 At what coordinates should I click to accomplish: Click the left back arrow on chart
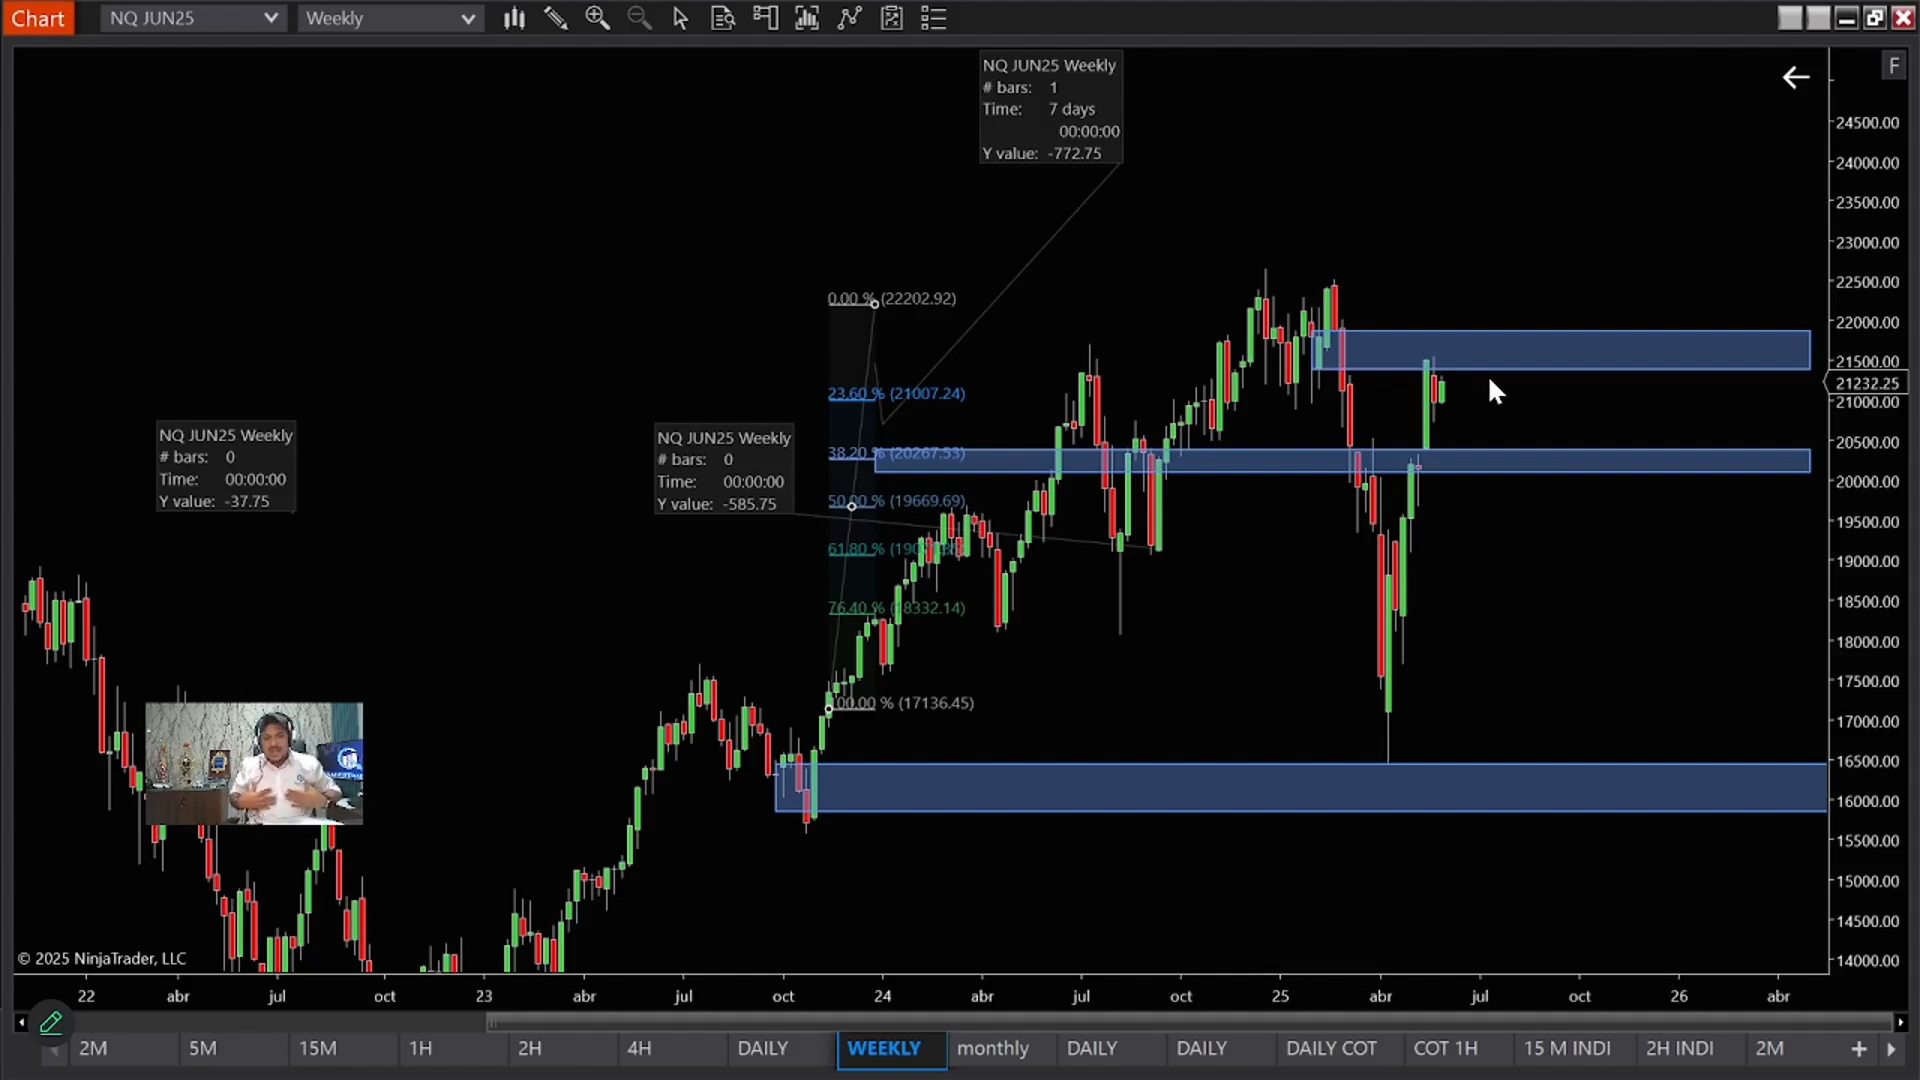click(1796, 77)
